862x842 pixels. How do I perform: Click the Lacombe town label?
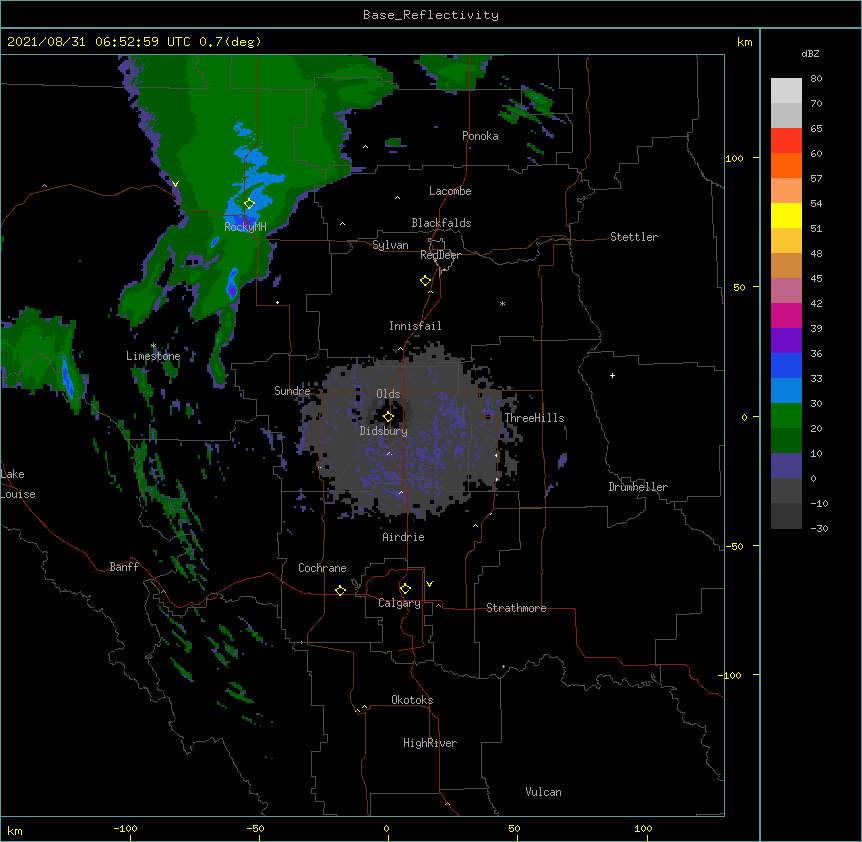click(x=450, y=191)
